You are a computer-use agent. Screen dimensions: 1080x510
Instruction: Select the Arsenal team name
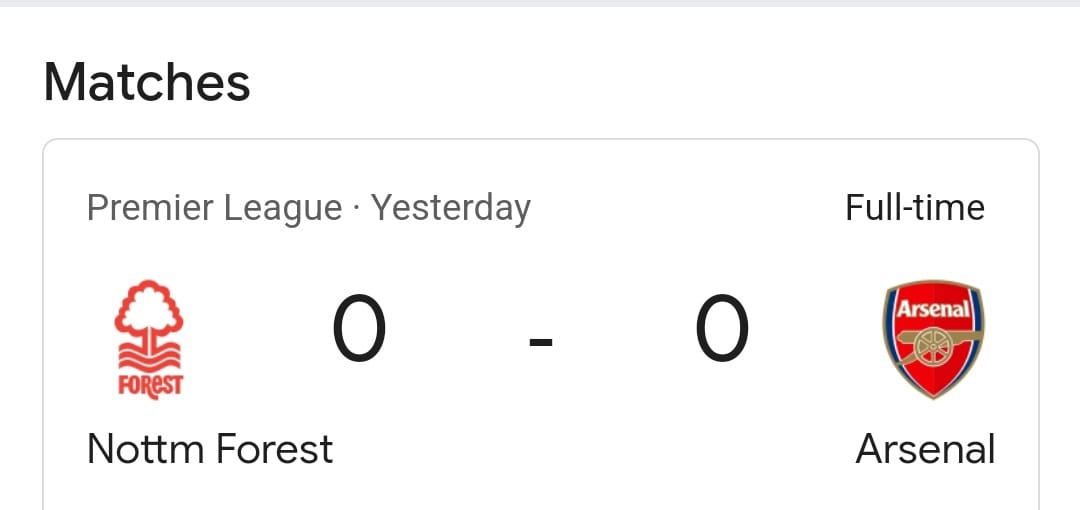(x=925, y=449)
